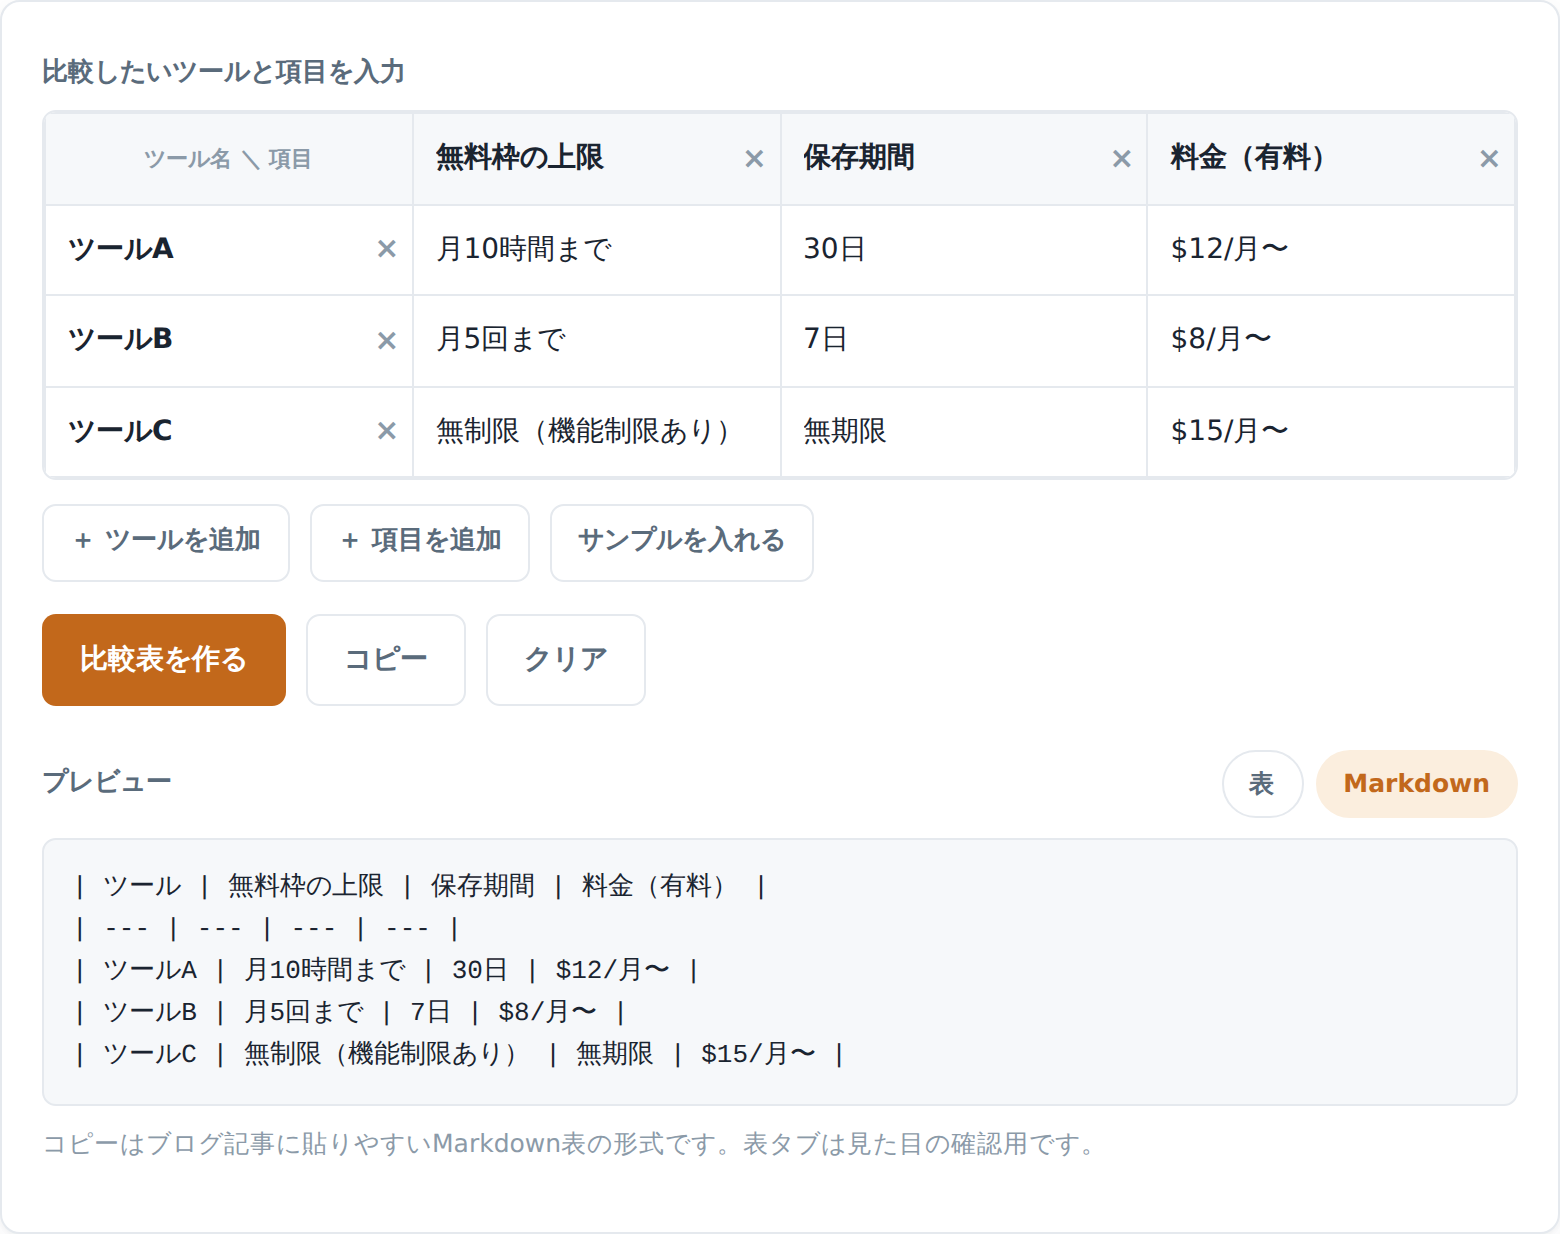Image resolution: width=1560 pixels, height=1234 pixels.
Task: Edit the $12/月〜 cell
Action: tap(1331, 249)
